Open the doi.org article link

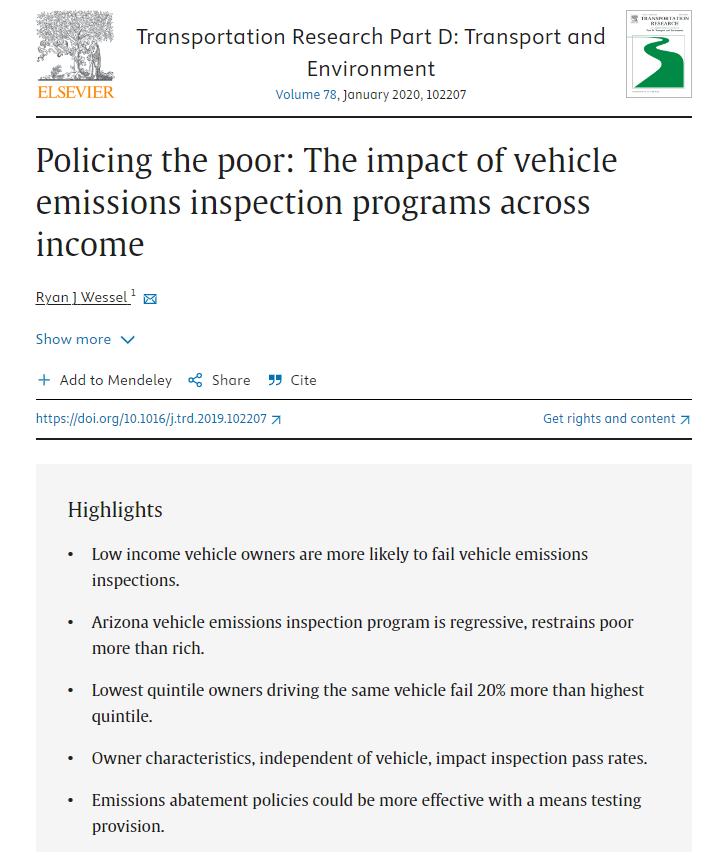[151, 419]
